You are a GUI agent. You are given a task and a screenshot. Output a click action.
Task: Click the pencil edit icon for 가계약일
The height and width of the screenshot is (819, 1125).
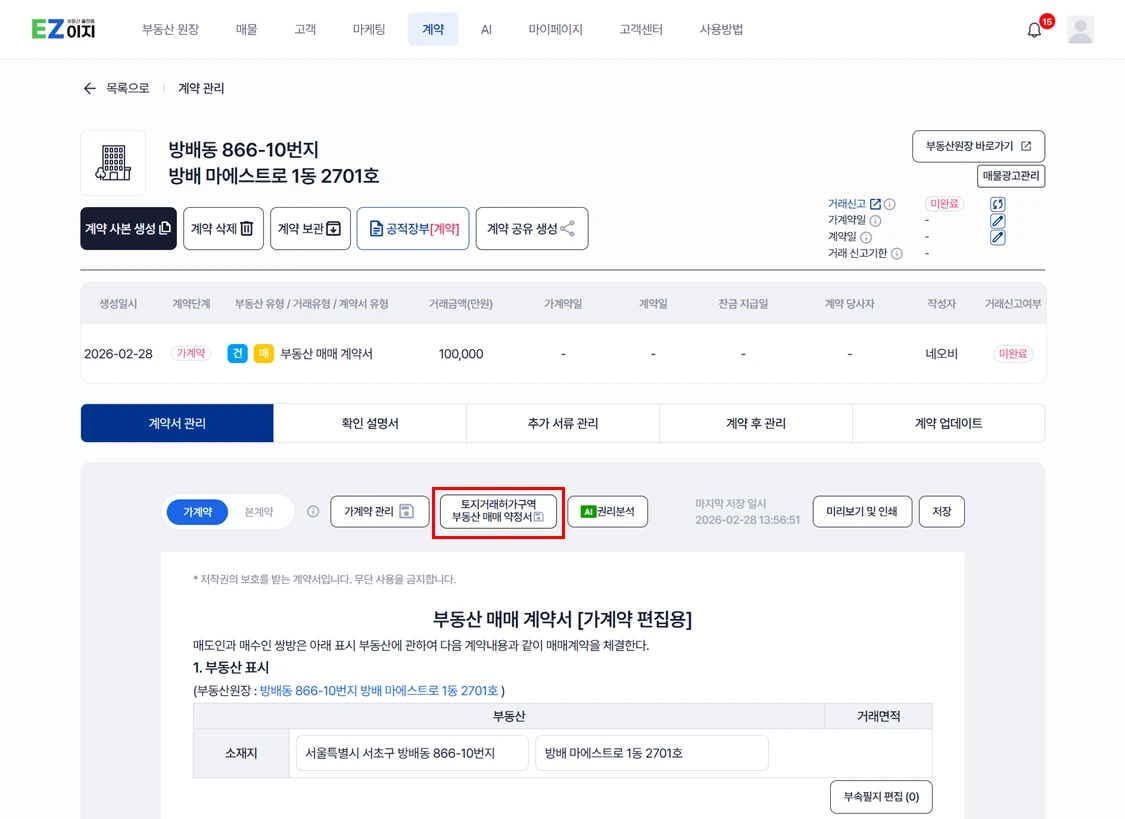pyautogui.click(x=997, y=221)
